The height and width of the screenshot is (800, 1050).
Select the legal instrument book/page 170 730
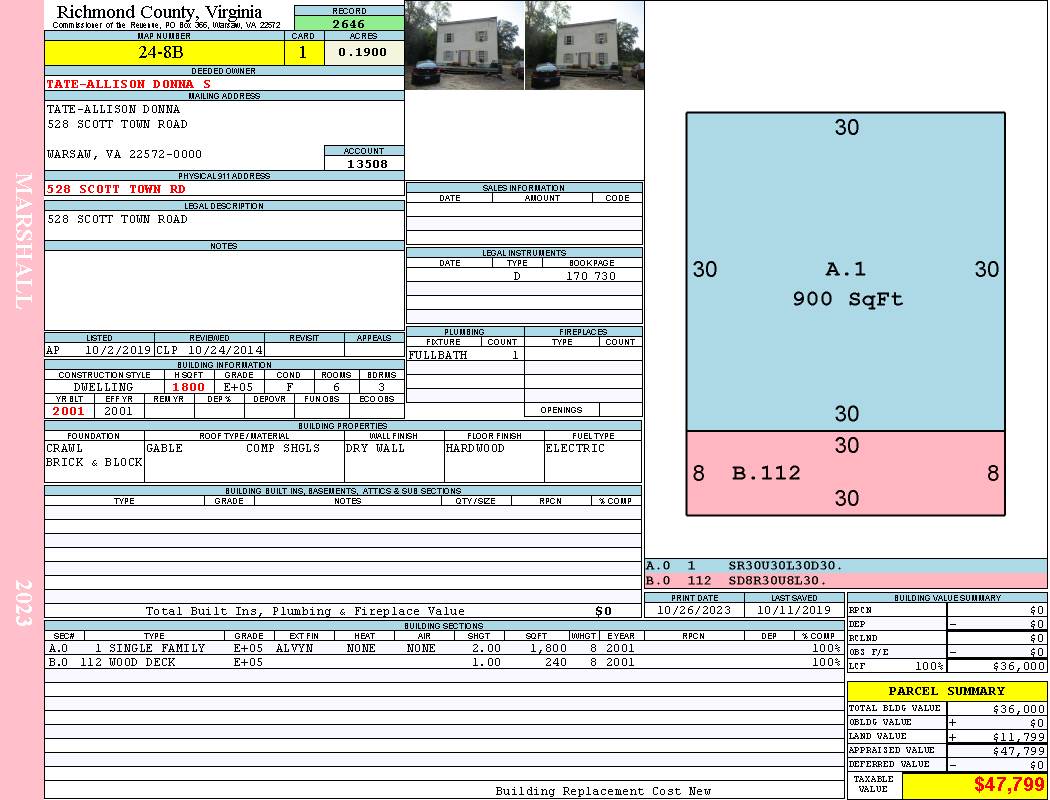point(591,276)
